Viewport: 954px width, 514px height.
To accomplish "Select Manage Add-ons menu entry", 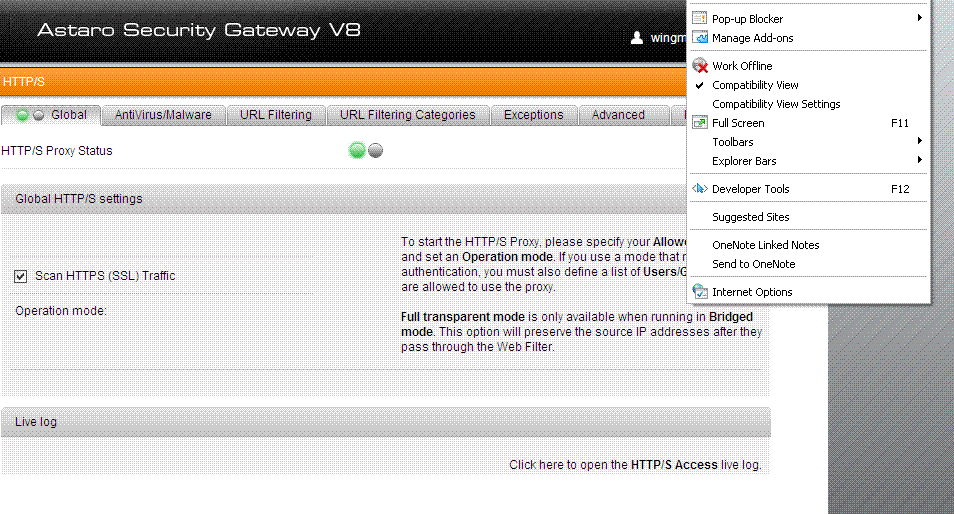I will (809, 38).
